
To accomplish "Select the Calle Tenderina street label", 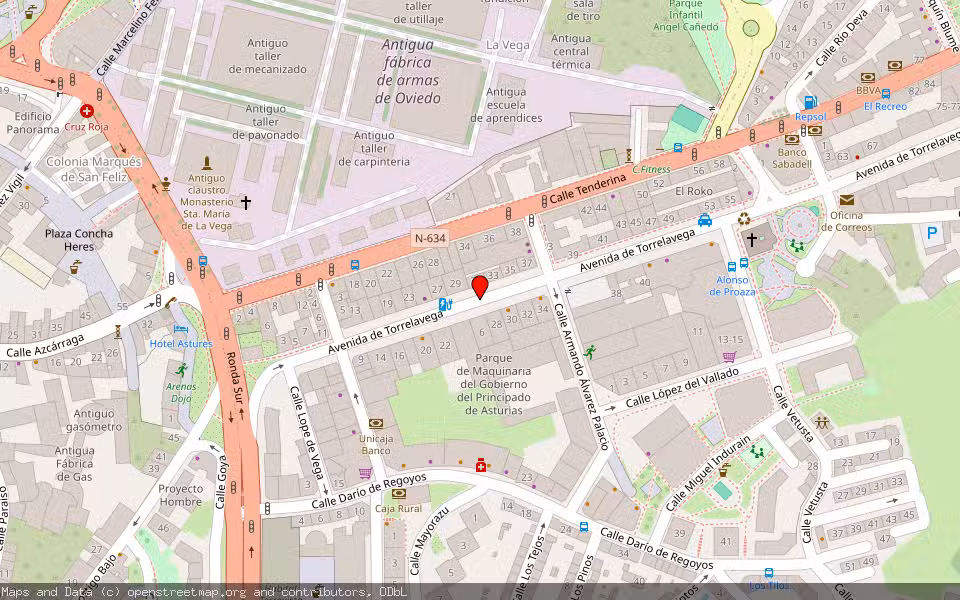I will pos(588,189).
